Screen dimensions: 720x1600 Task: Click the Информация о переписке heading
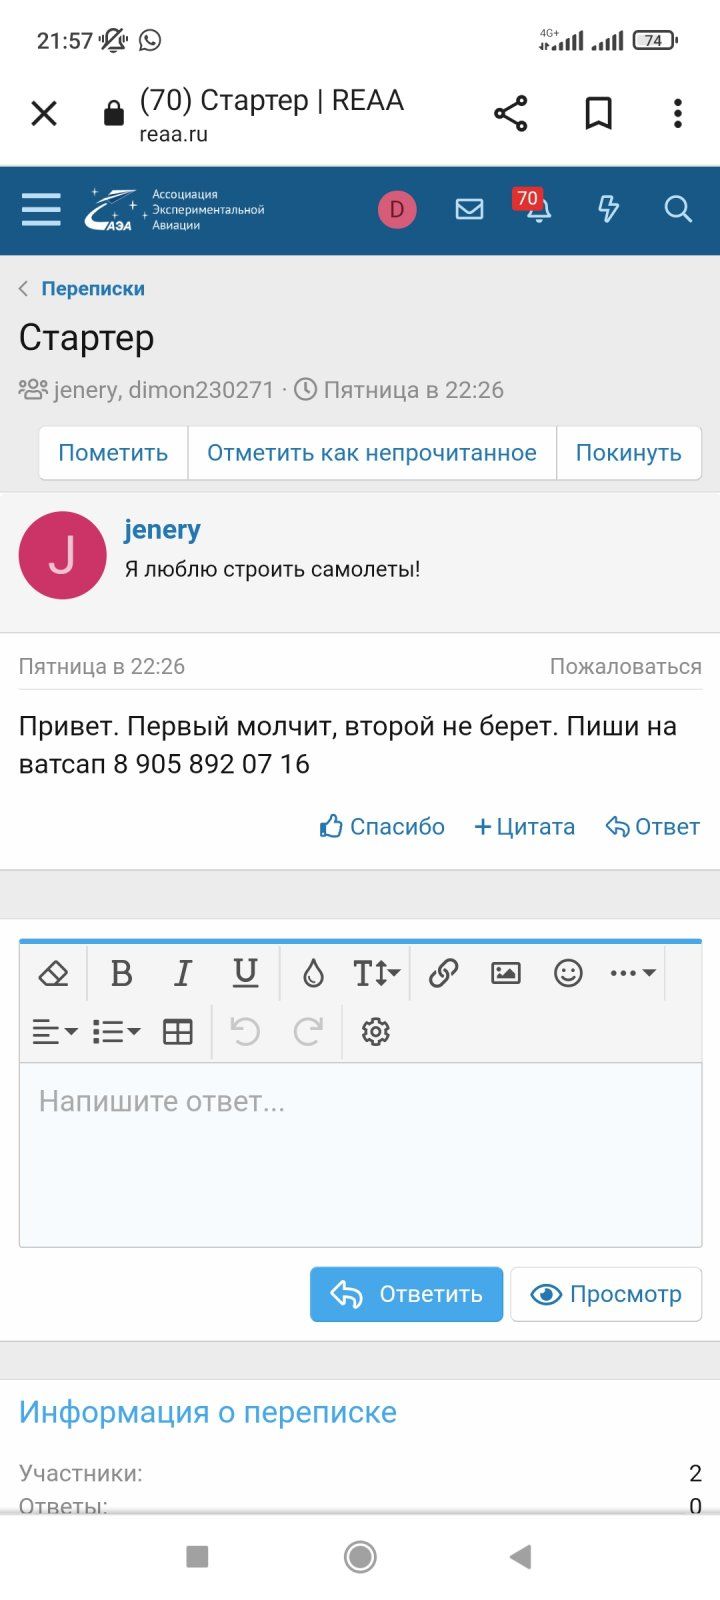(208, 1412)
